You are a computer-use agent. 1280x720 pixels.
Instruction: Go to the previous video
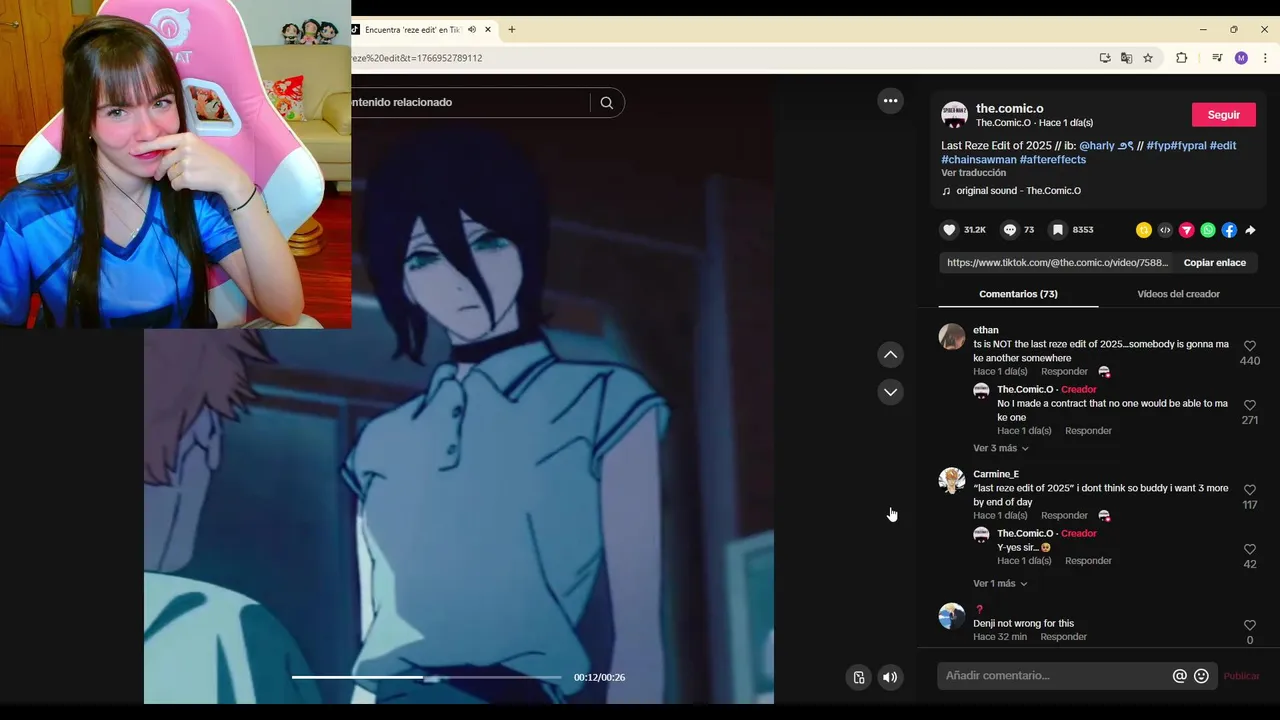tap(890, 355)
